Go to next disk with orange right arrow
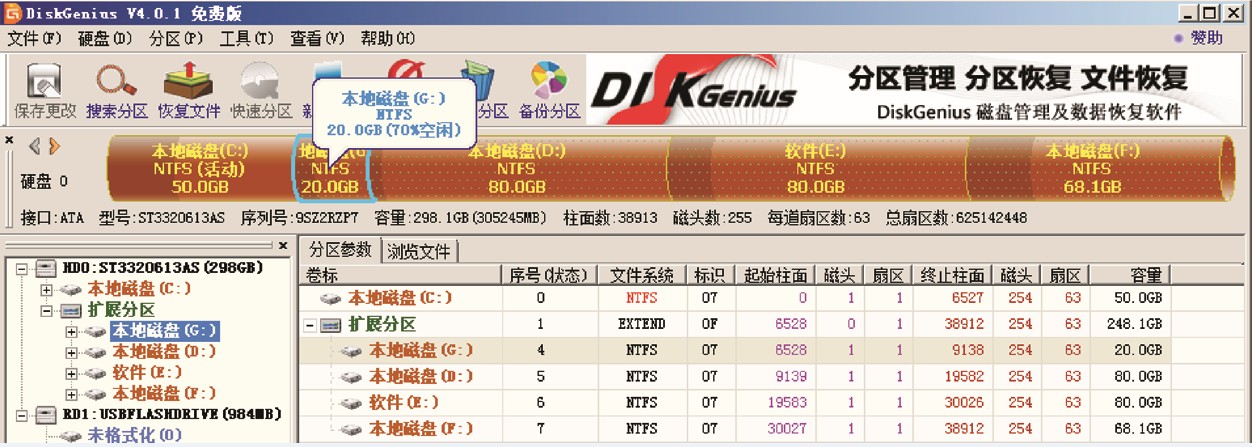 54,147
